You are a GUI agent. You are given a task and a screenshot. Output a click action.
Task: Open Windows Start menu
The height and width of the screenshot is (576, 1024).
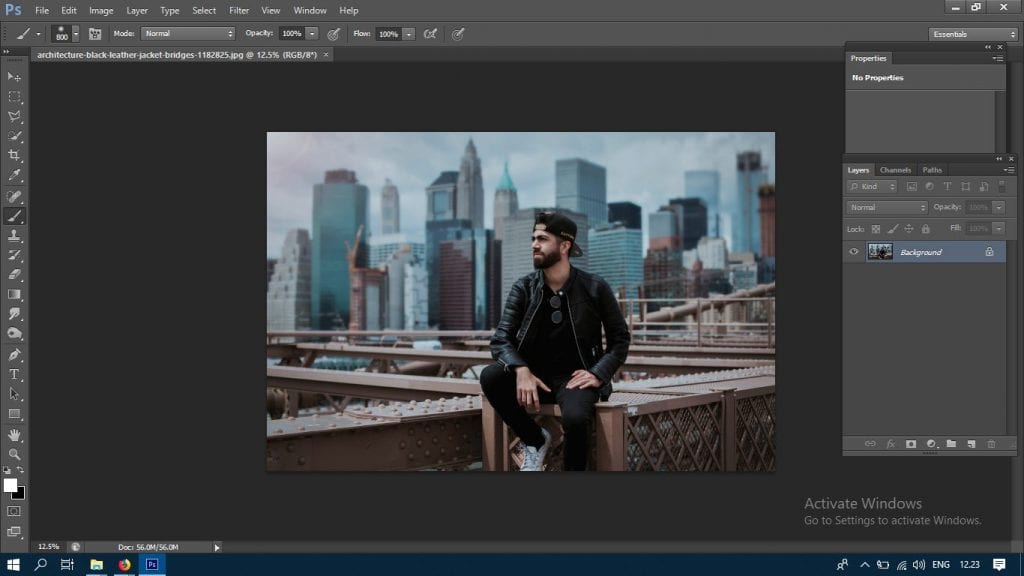(x=14, y=565)
